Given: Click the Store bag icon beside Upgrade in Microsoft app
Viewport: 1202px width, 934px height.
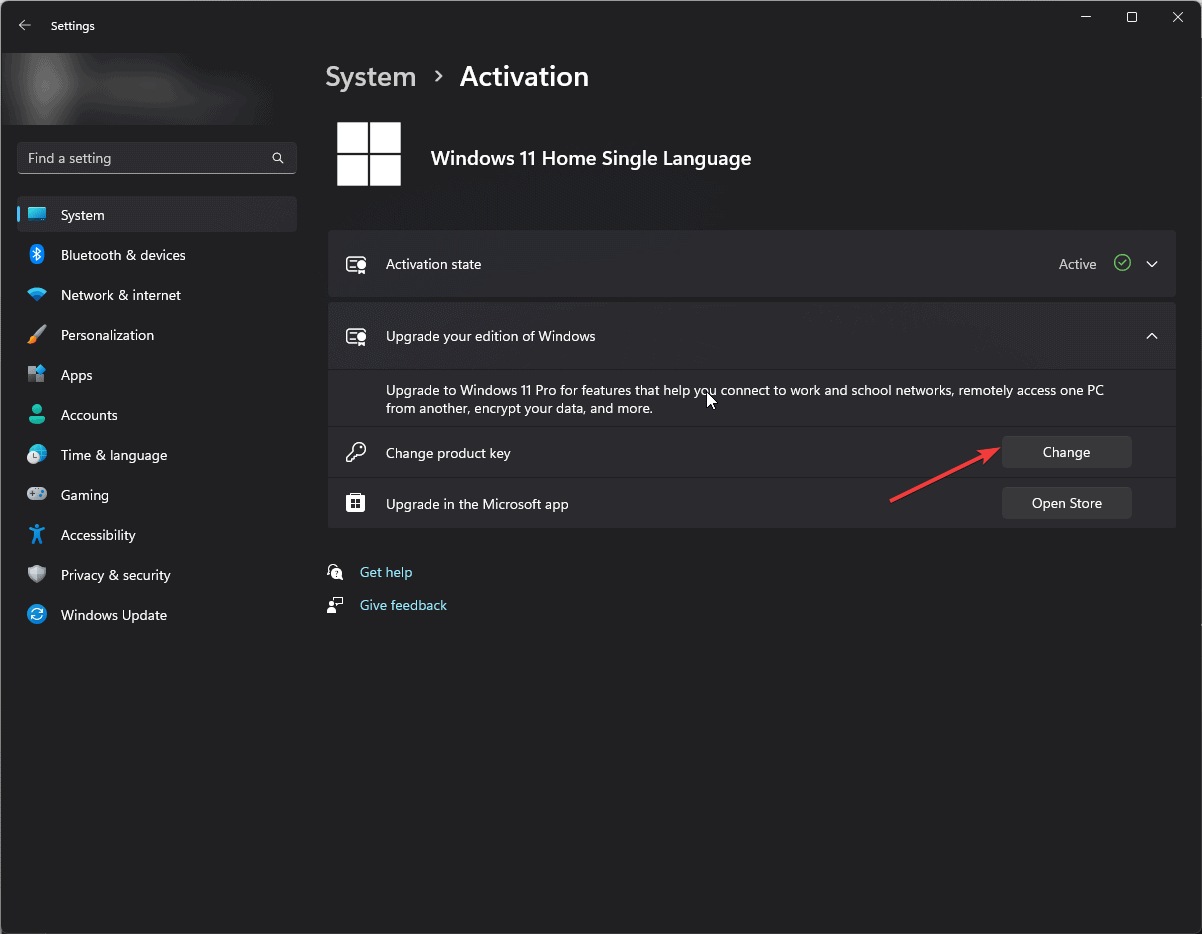Looking at the screenshot, I should click(x=356, y=503).
